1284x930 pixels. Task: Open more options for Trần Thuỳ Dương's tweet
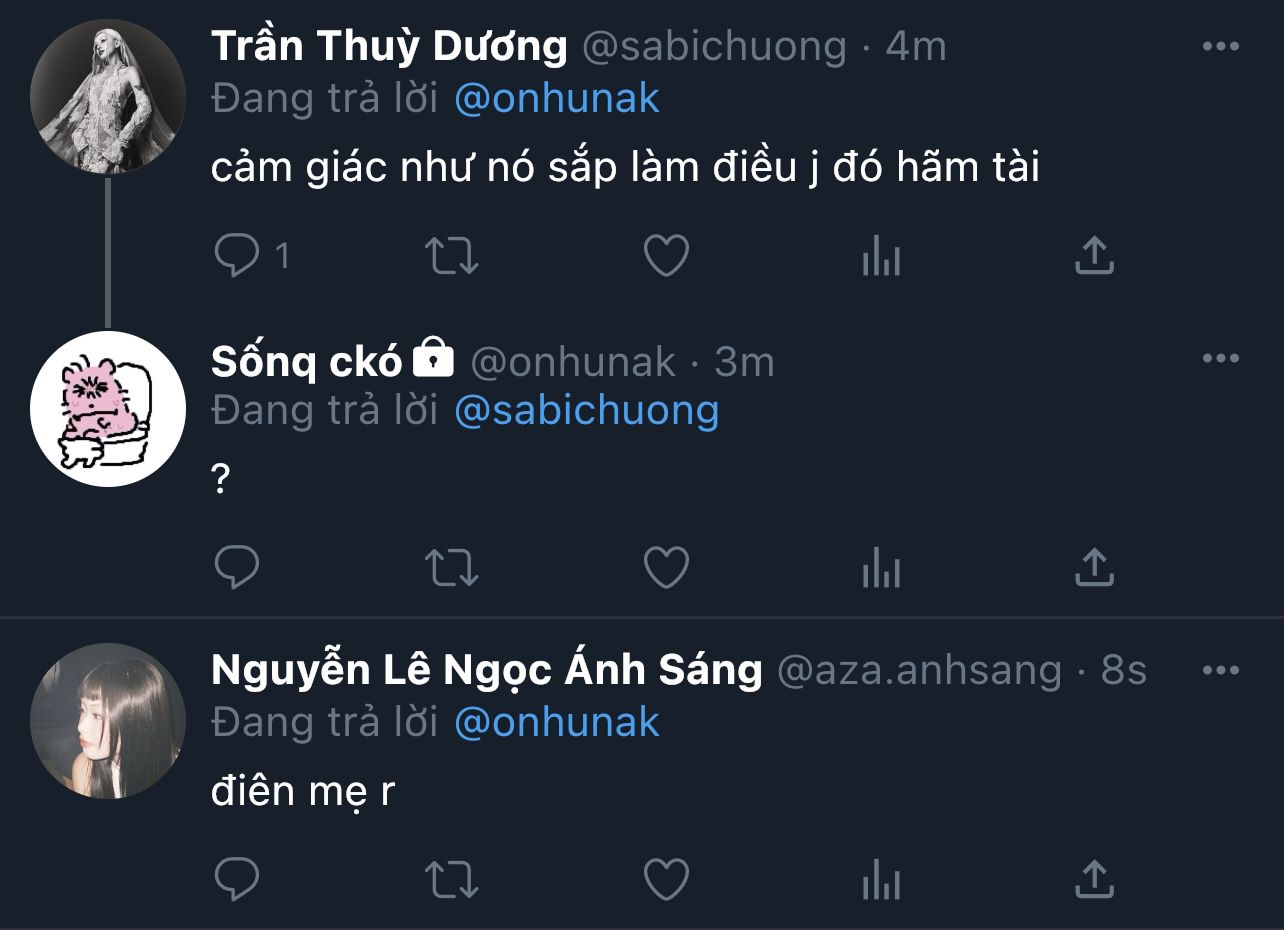(1220, 47)
